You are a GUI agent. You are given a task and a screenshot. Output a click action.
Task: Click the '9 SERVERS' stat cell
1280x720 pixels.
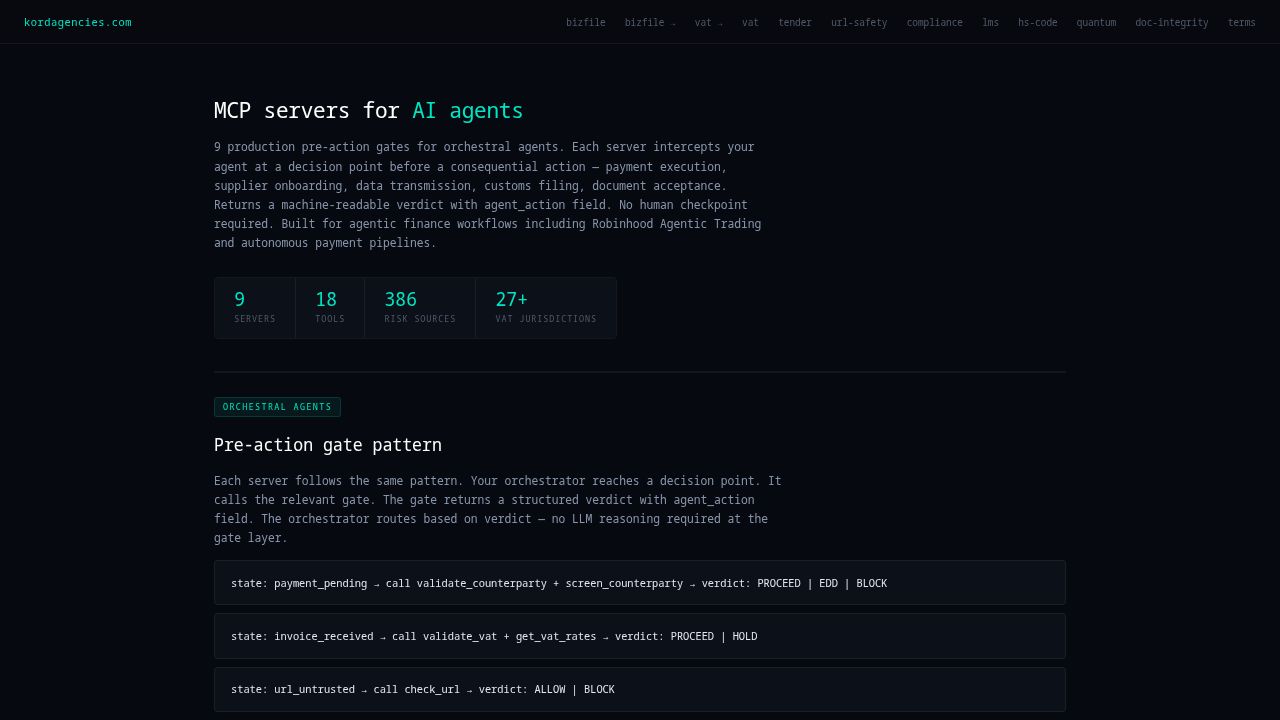[x=255, y=308]
